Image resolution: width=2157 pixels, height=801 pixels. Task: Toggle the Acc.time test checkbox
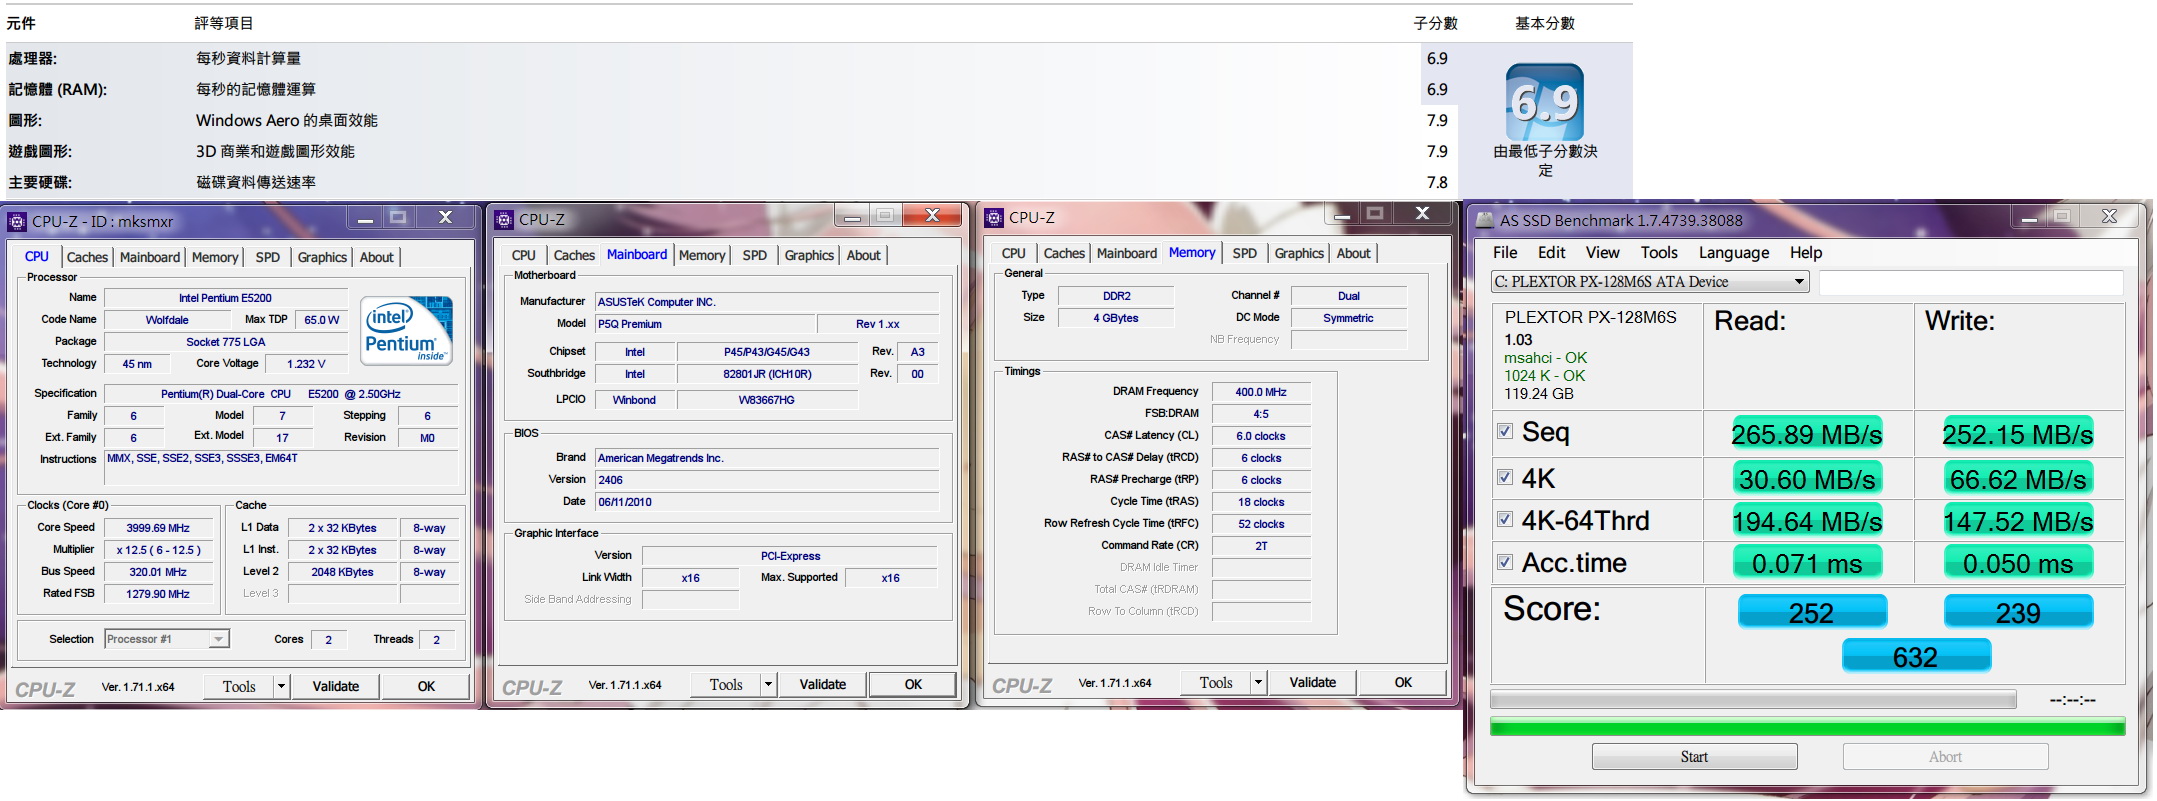(x=1505, y=562)
